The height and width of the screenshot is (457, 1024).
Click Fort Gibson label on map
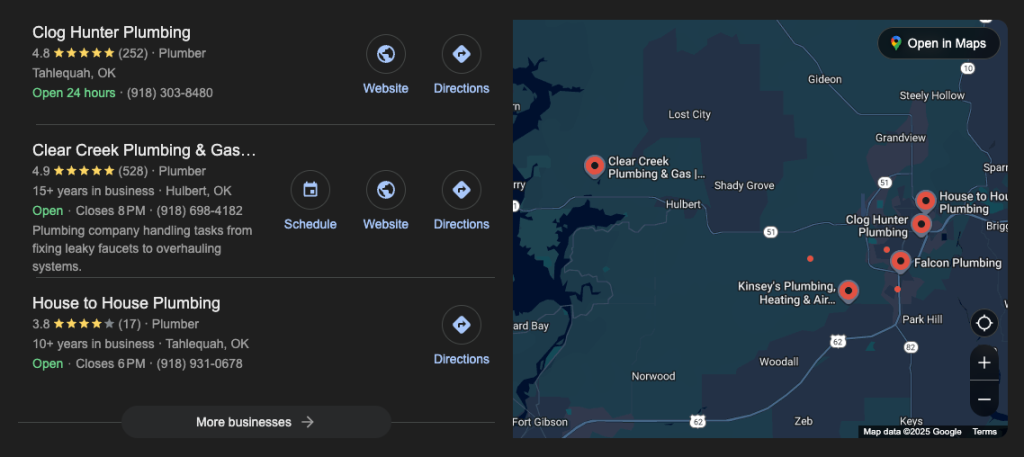pyautogui.click(x=541, y=422)
